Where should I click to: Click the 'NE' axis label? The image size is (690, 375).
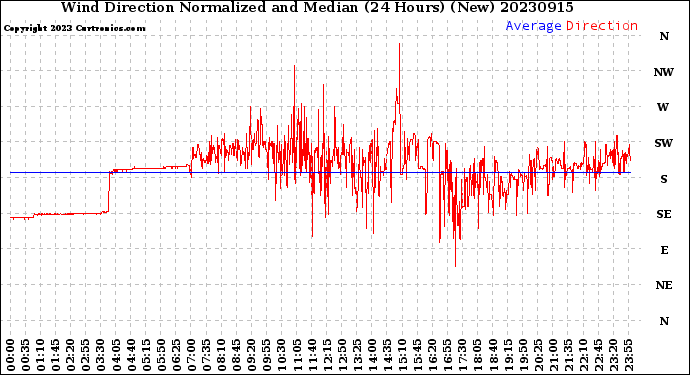tap(664, 286)
